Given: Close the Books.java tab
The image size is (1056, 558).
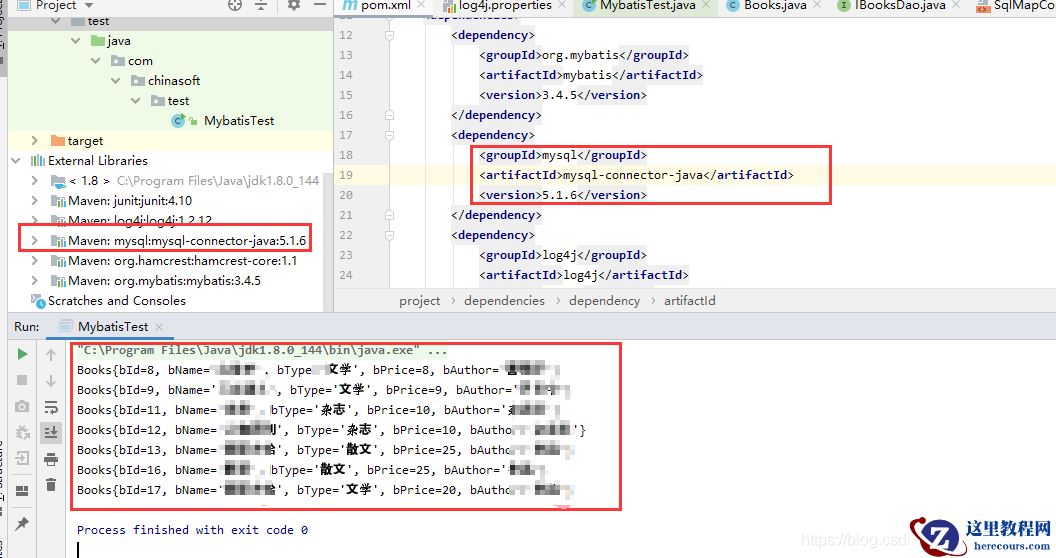Looking at the screenshot, I should pos(817,5).
